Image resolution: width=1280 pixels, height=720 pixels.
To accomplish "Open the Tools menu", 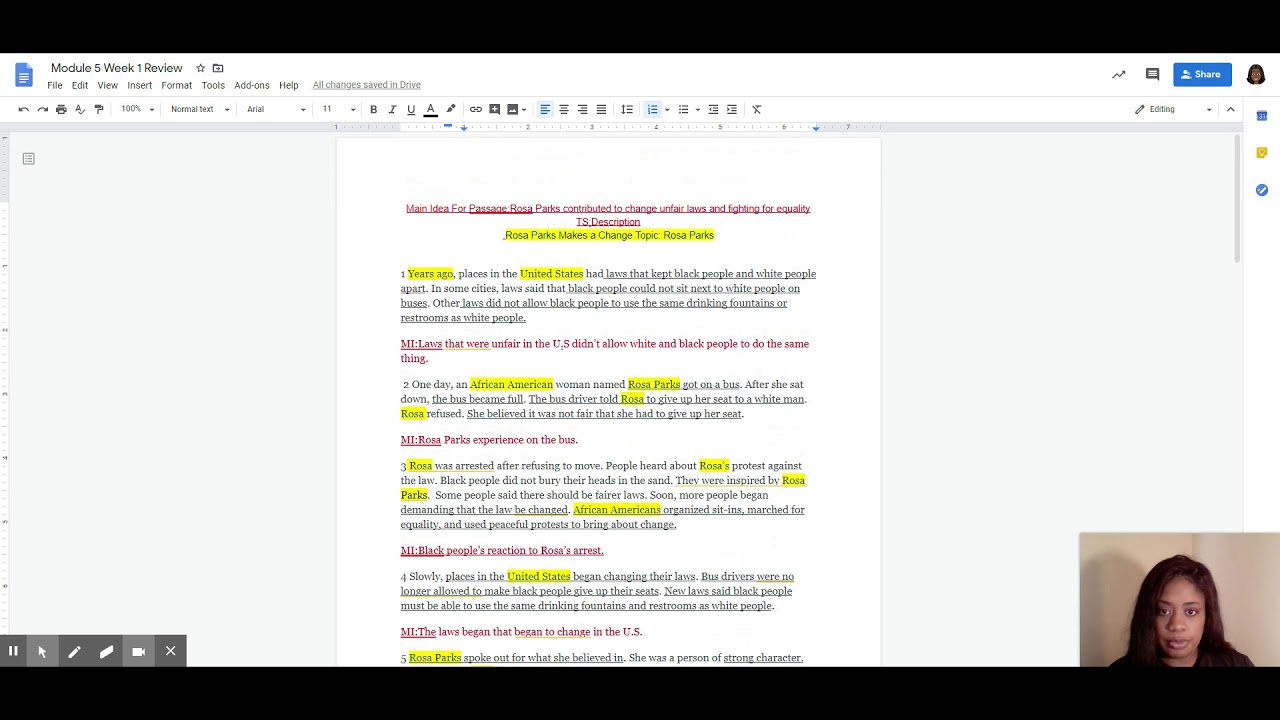I will coord(213,85).
